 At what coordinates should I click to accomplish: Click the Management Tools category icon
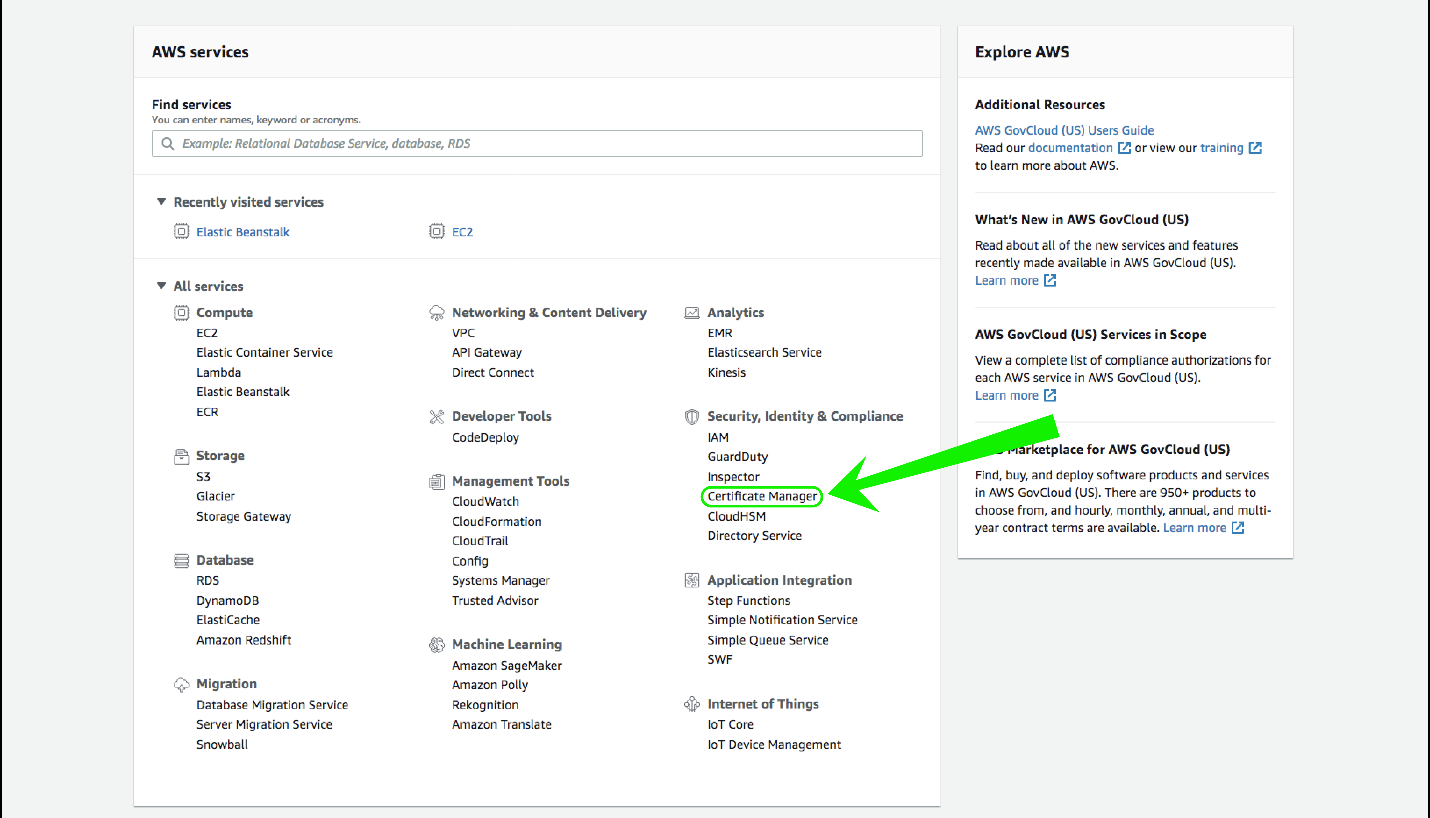coord(437,482)
